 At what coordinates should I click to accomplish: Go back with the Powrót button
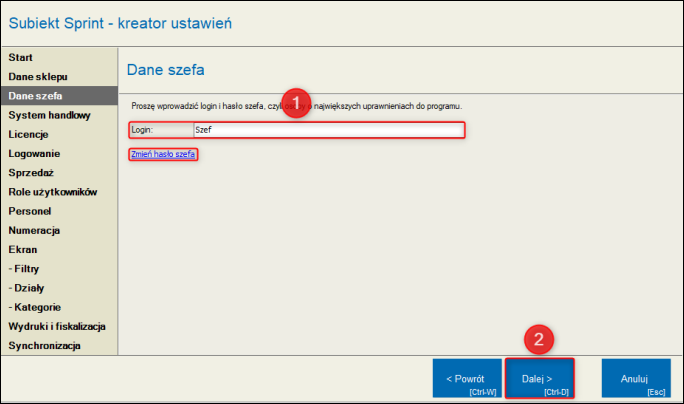coord(467,378)
